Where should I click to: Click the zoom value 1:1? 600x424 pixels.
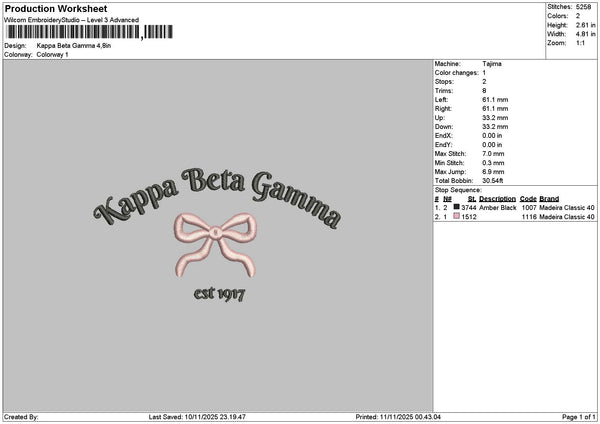(580, 43)
